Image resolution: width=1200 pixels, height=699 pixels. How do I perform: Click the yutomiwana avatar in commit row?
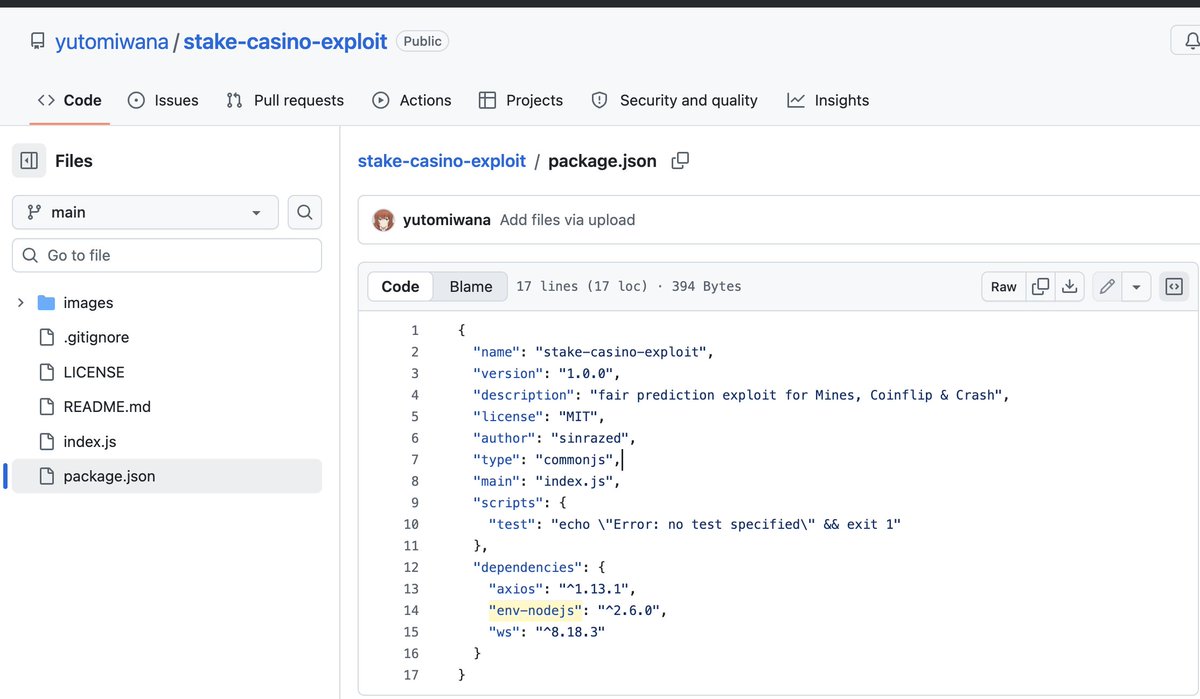(x=383, y=220)
